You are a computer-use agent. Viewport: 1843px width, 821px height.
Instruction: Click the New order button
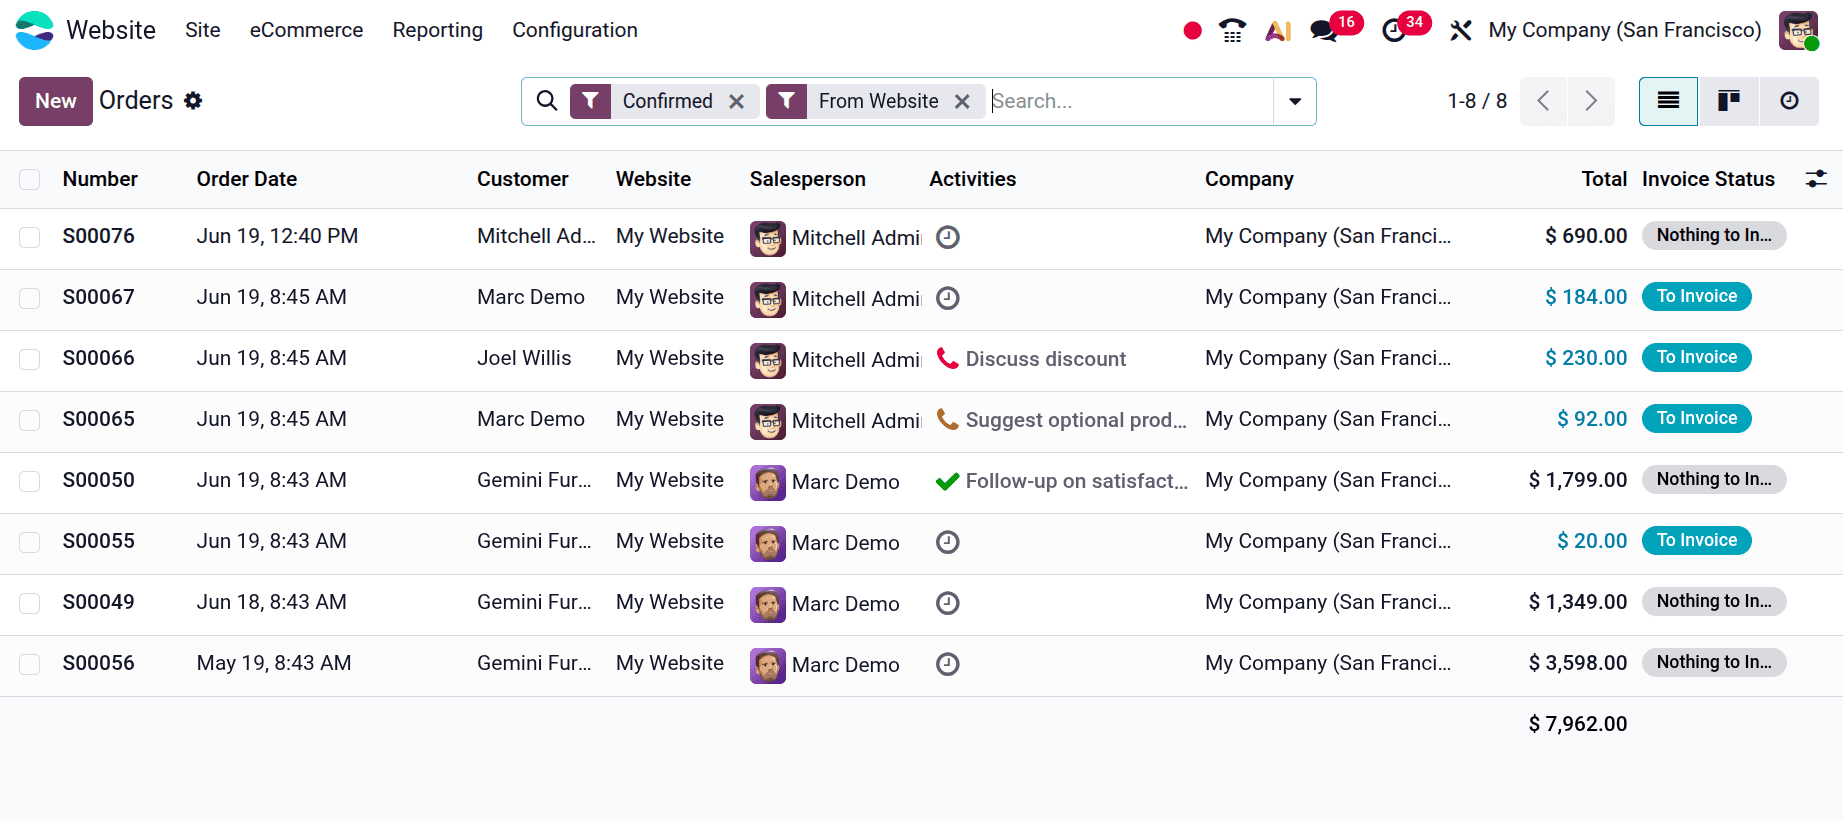click(x=56, y=101)
